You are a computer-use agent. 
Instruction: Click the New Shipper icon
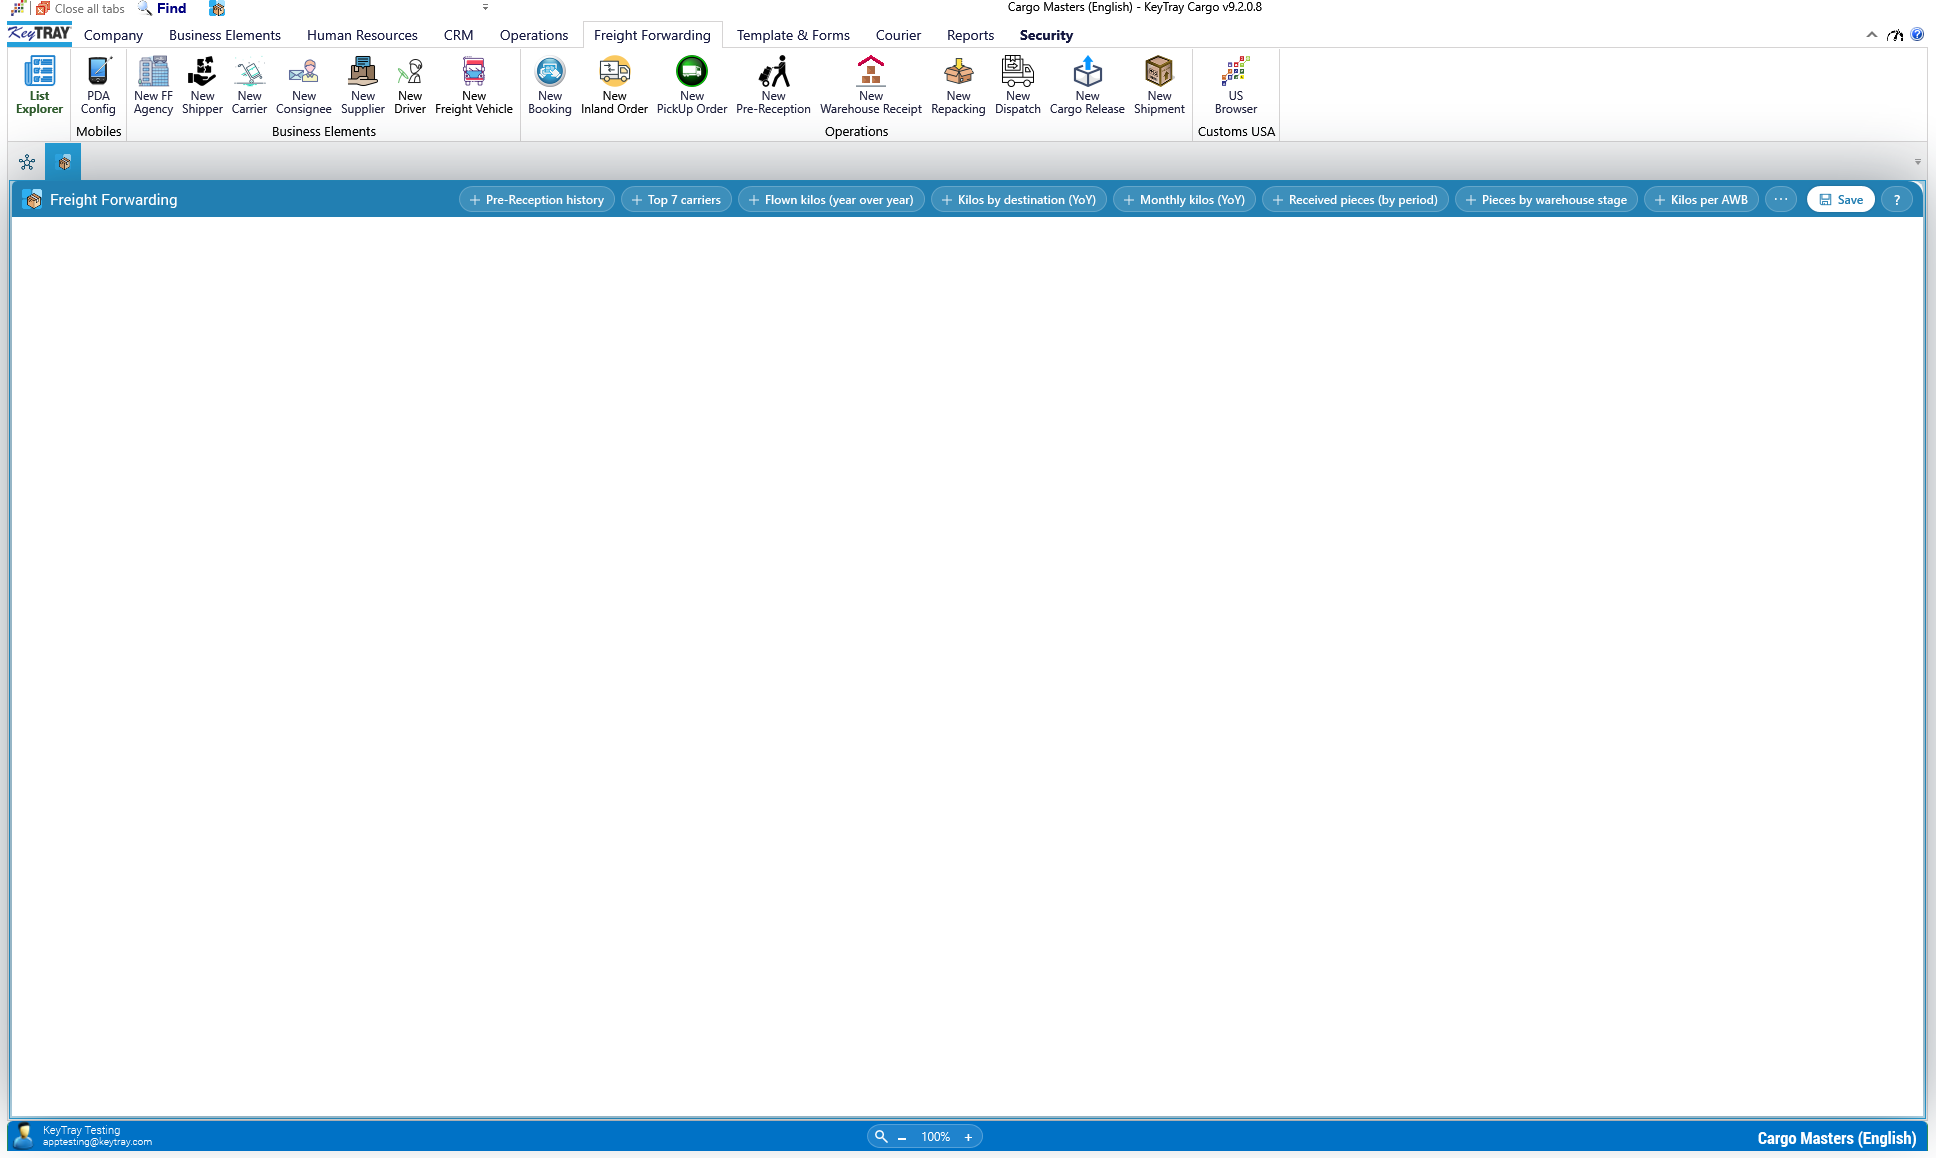[202, 86]
